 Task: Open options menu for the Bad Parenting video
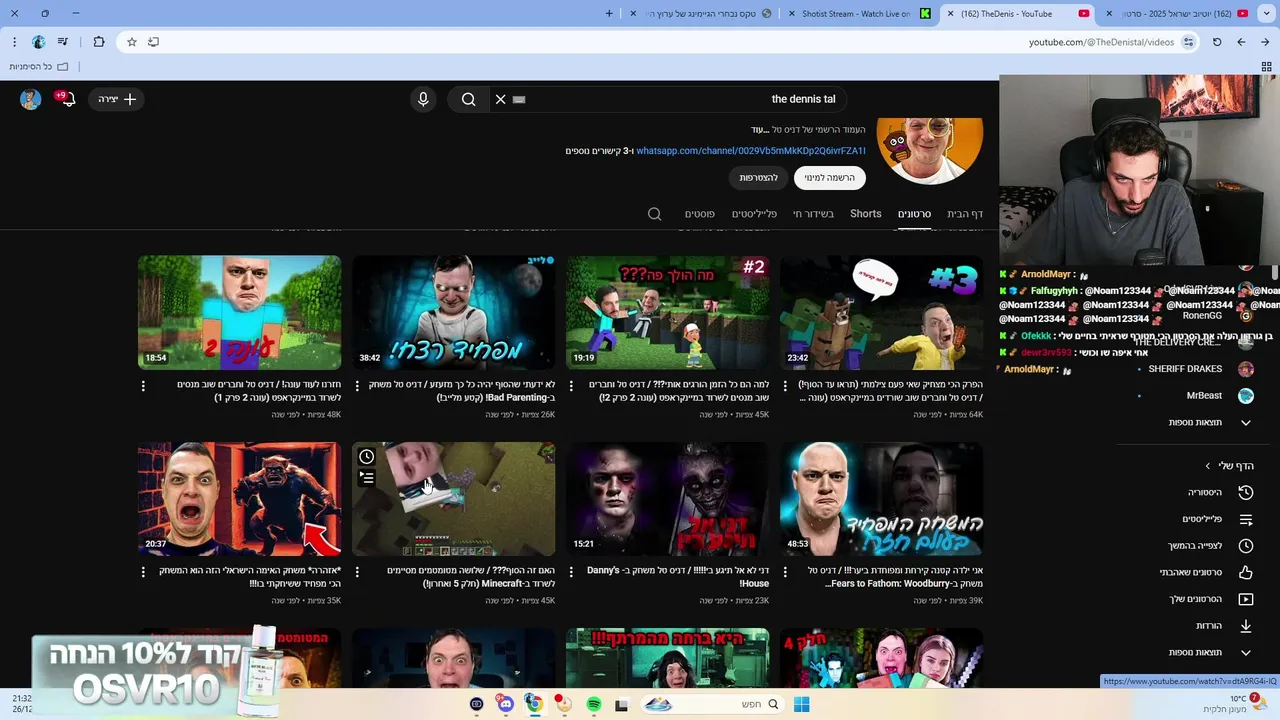pyautogui.click(x=357, y=385)
